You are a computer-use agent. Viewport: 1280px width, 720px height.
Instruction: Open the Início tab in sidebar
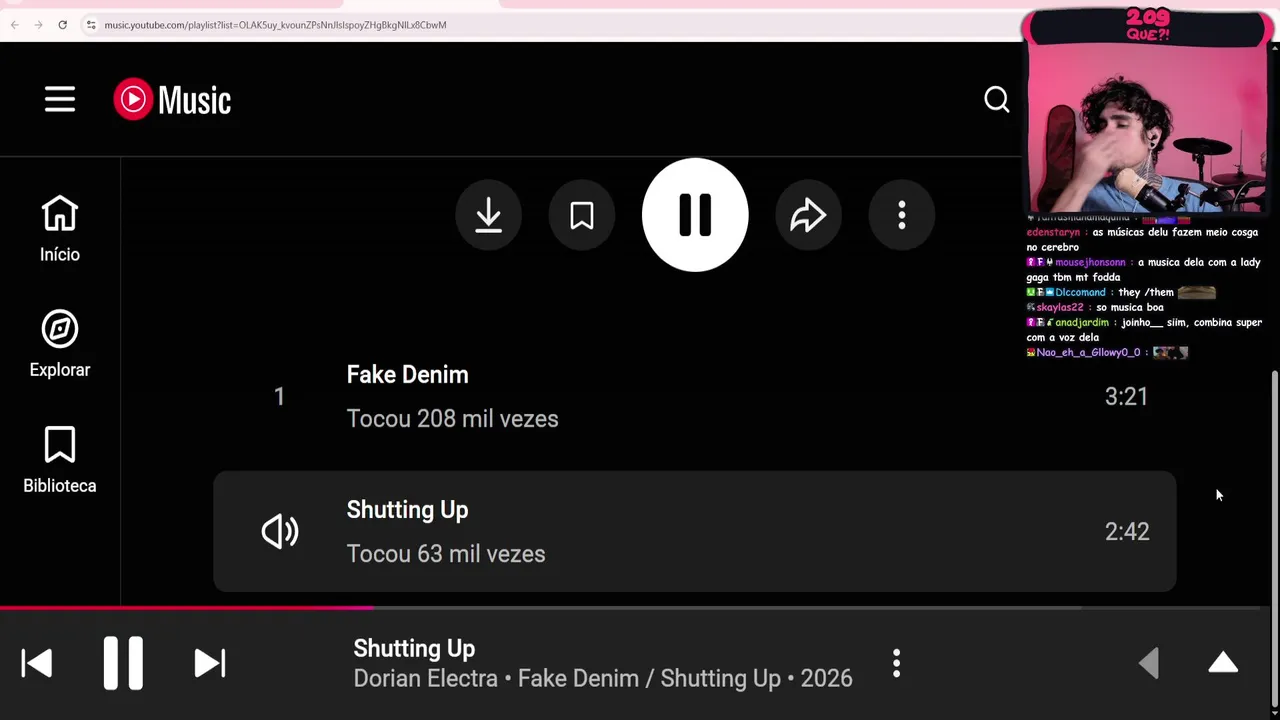pyautogui.click(x=60, y=229)
